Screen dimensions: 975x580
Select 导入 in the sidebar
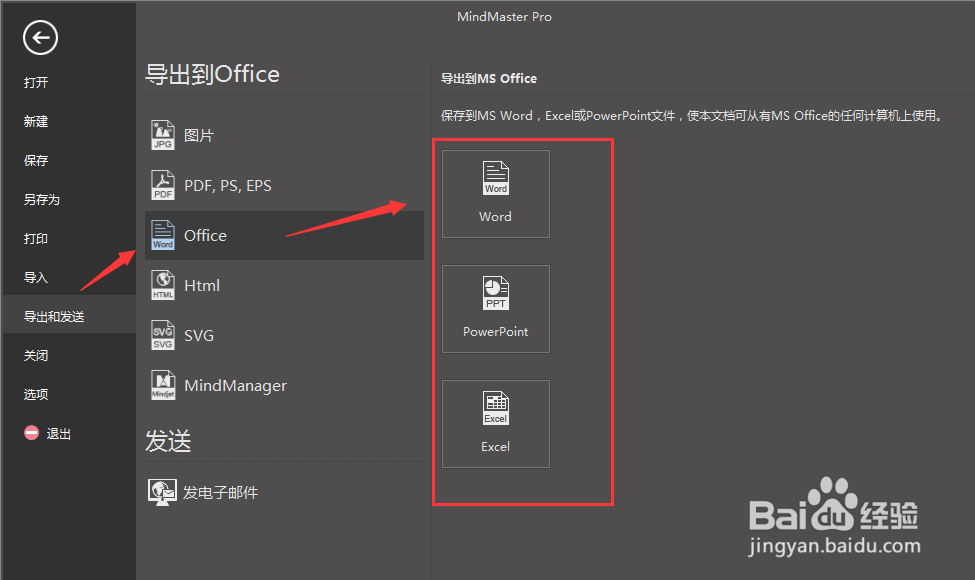tap(36, 278)
